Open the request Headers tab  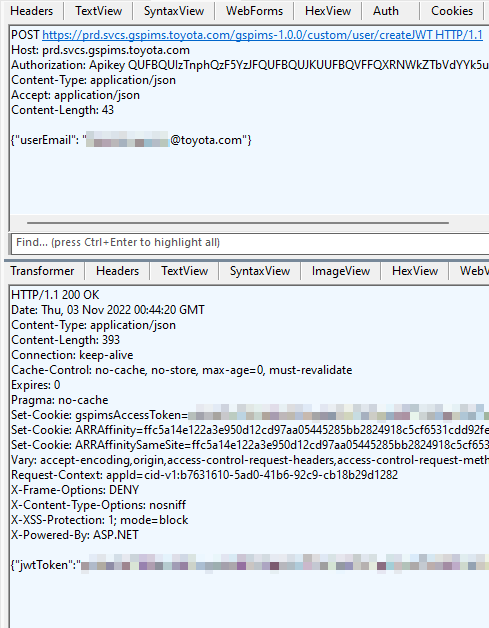(32, 11)
